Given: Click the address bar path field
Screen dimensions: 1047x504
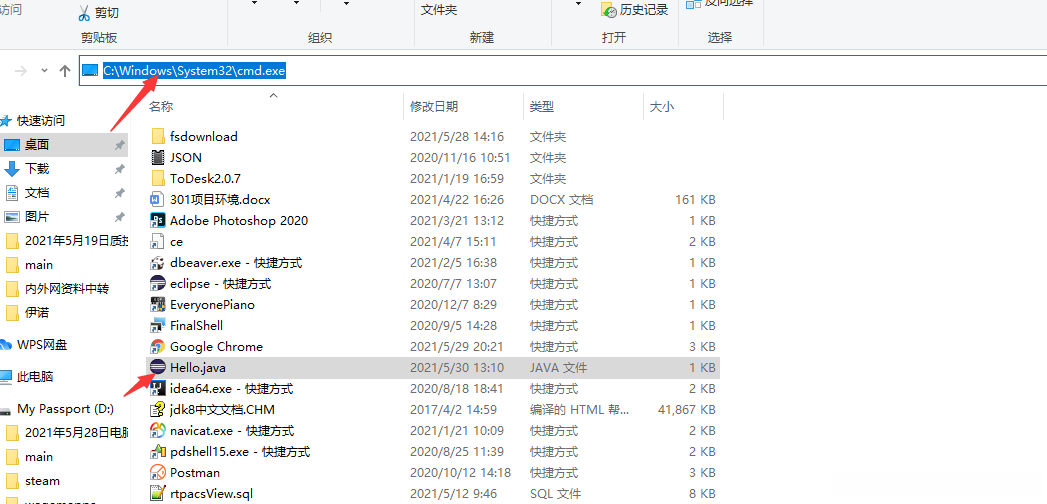Looking at the screenshot, I should (562, 71).
